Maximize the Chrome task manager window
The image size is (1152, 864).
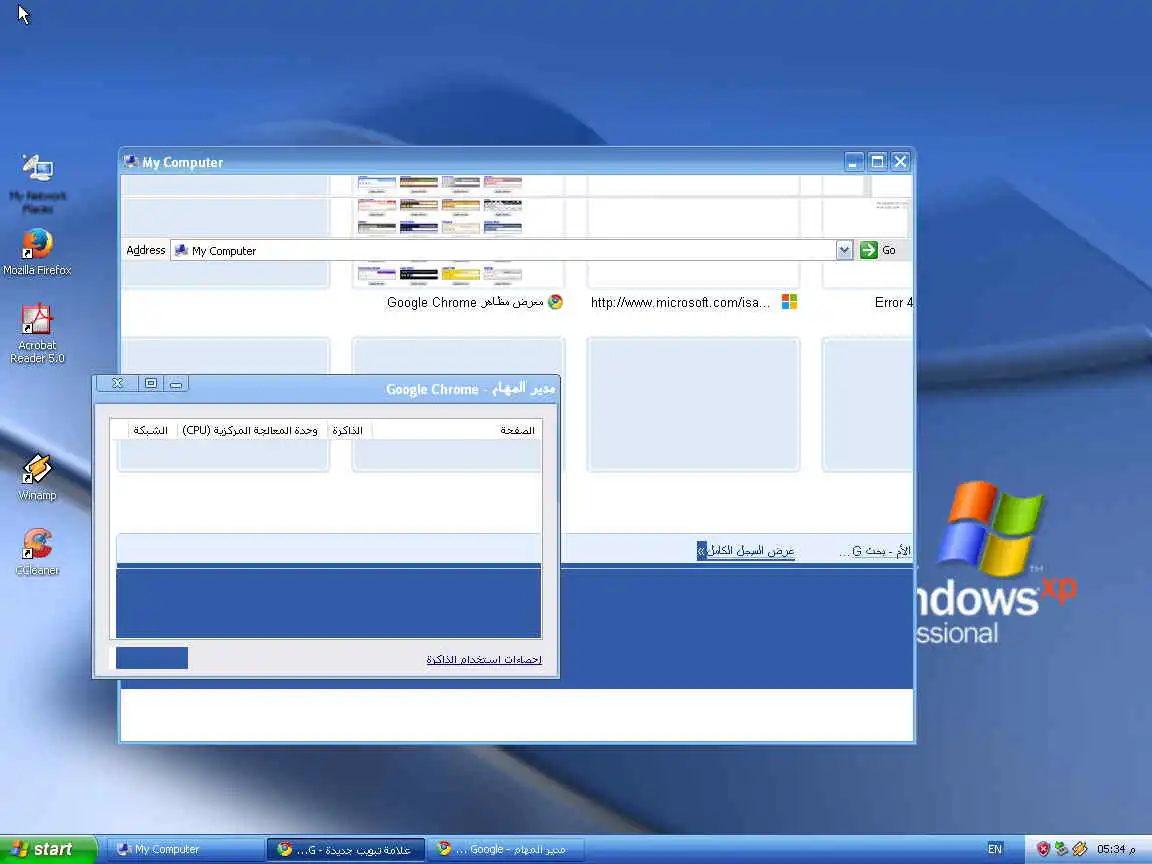click(151, 383)
